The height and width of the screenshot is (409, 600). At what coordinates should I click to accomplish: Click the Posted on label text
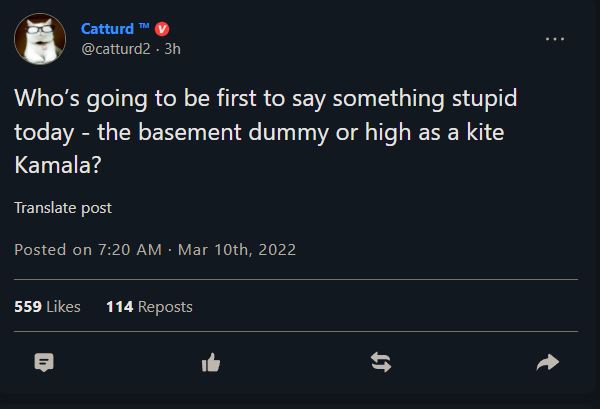pyautogui.click(x=53, y=250)
